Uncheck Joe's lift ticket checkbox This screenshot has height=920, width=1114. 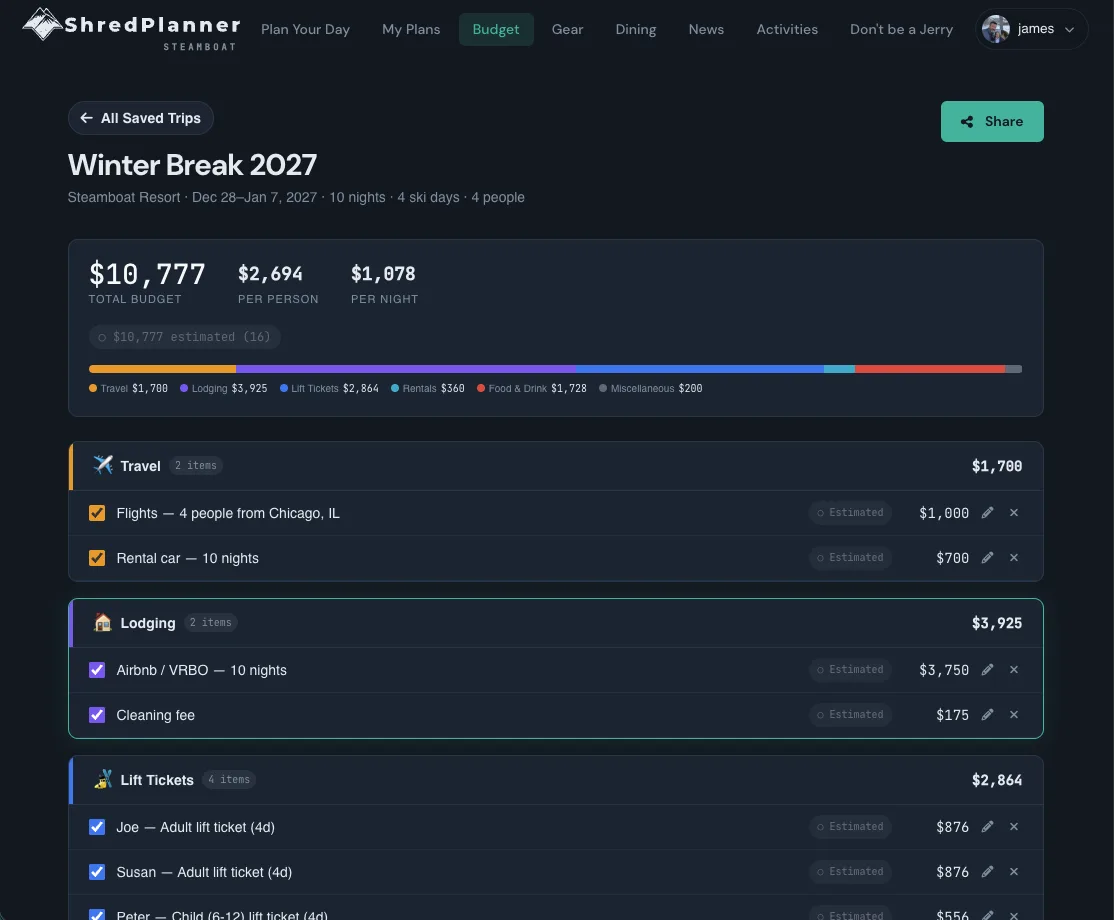point(97,827)
